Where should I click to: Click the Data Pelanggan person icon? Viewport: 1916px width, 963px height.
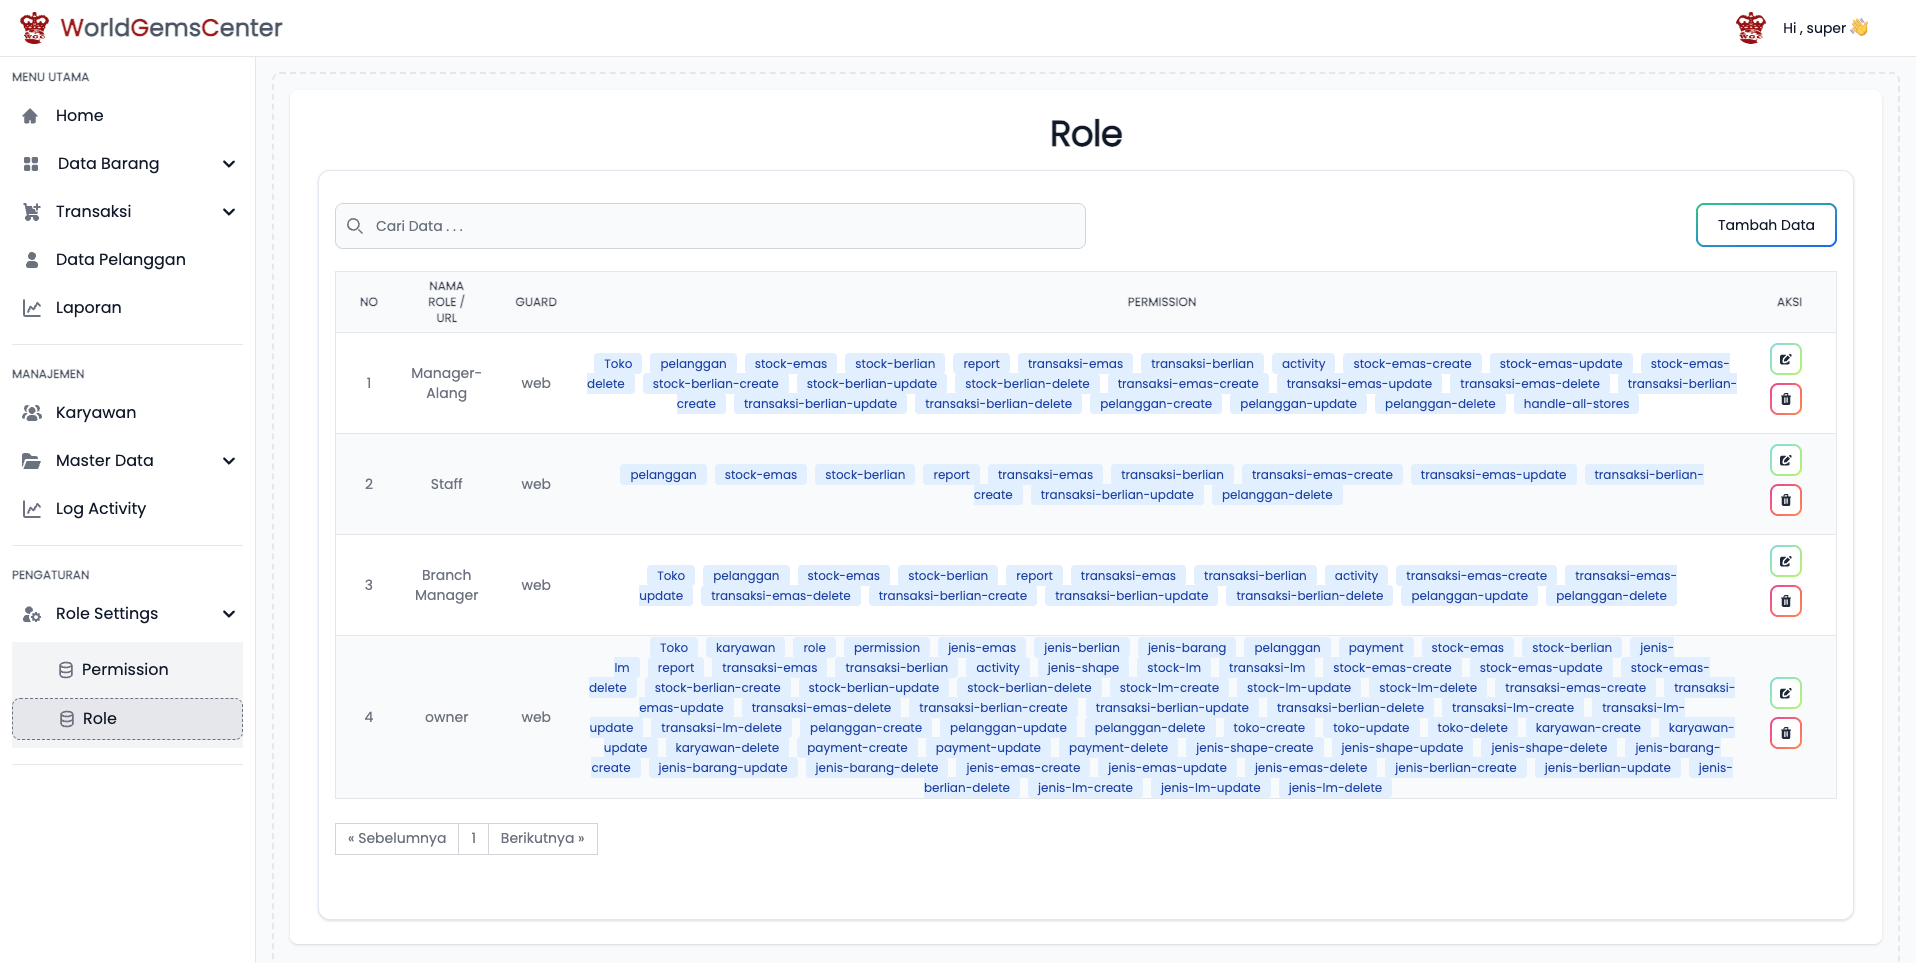pyautogui.click(x=32, y=260)
